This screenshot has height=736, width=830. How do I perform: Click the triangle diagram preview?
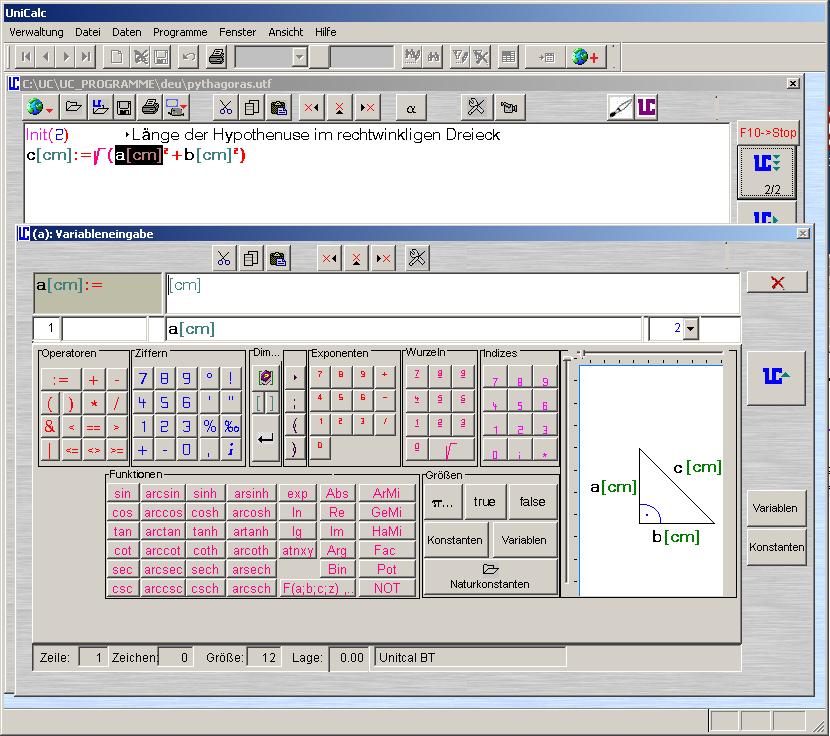[x=652, y=481]
